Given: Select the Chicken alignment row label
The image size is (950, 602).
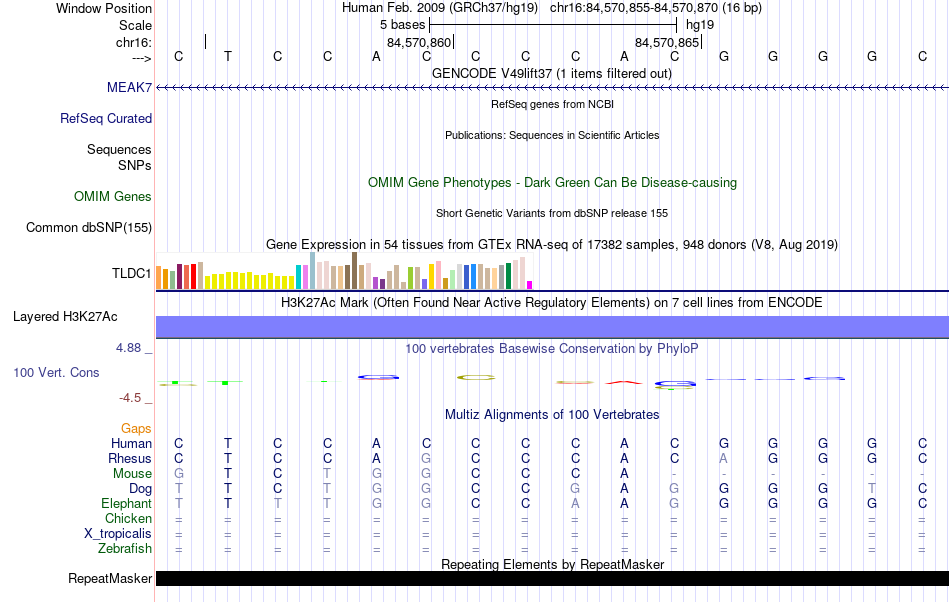Looking at the screenshot, I should click(128, 518).
